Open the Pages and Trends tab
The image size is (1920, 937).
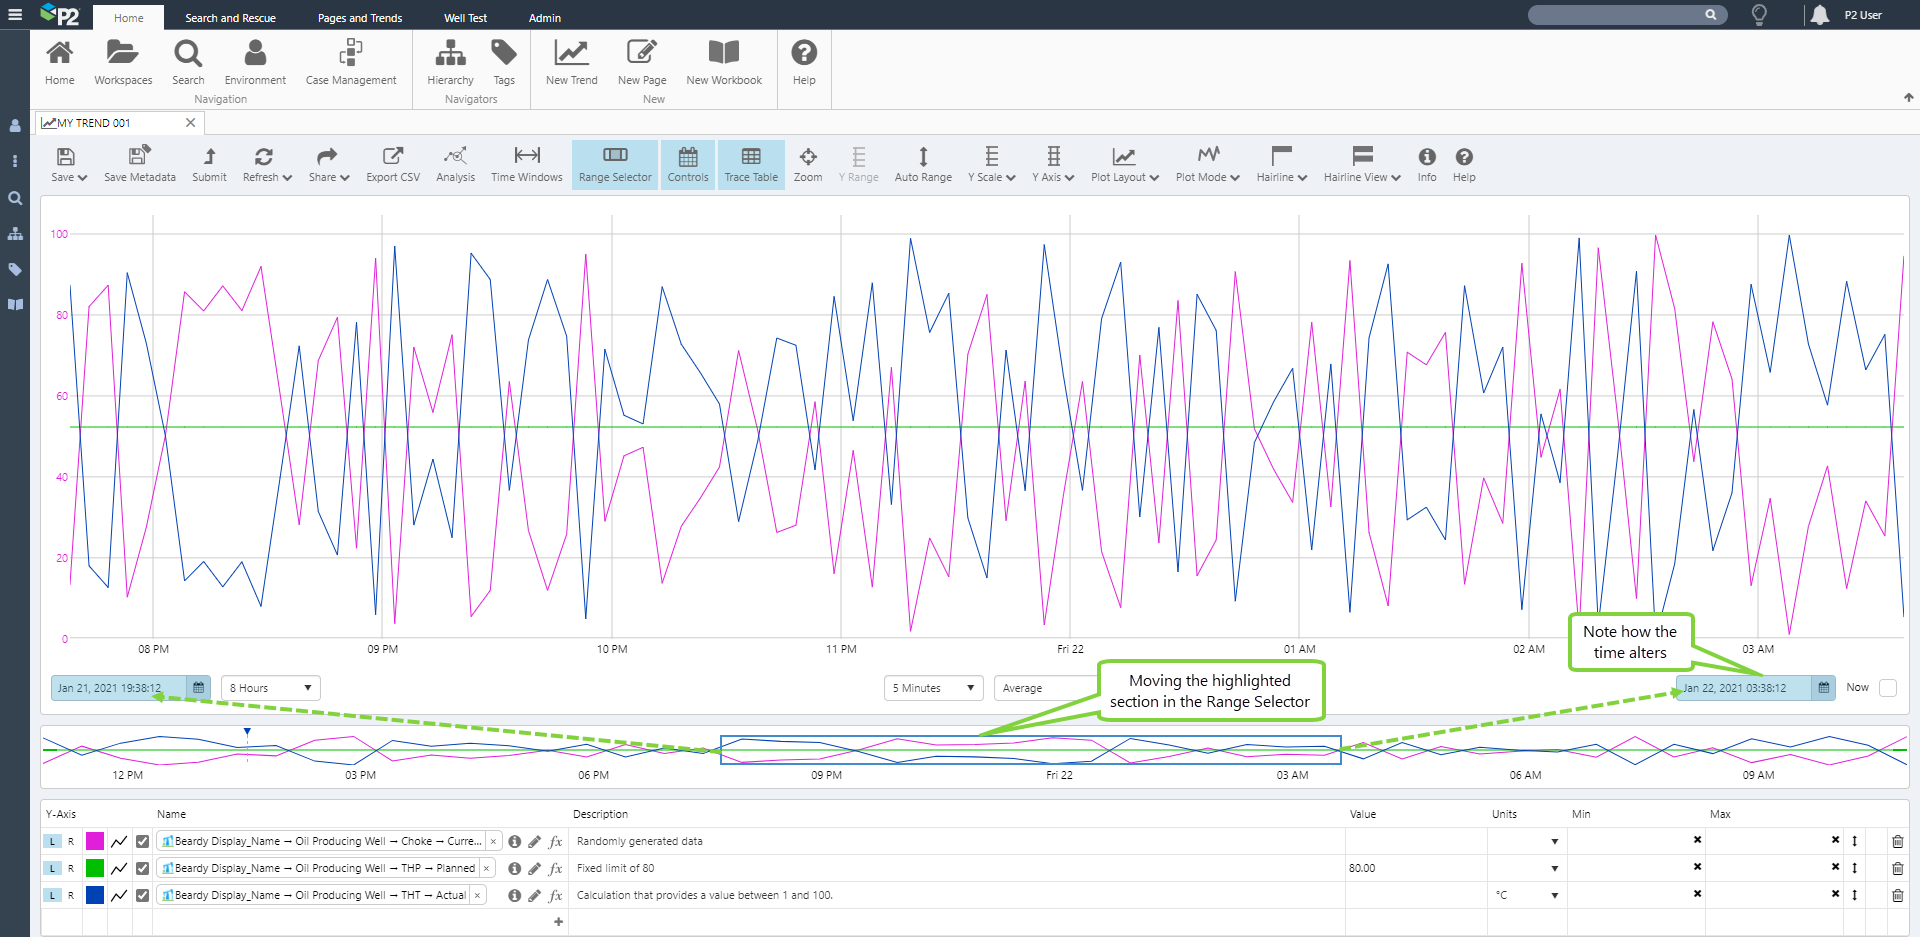[x=359, y=18]
